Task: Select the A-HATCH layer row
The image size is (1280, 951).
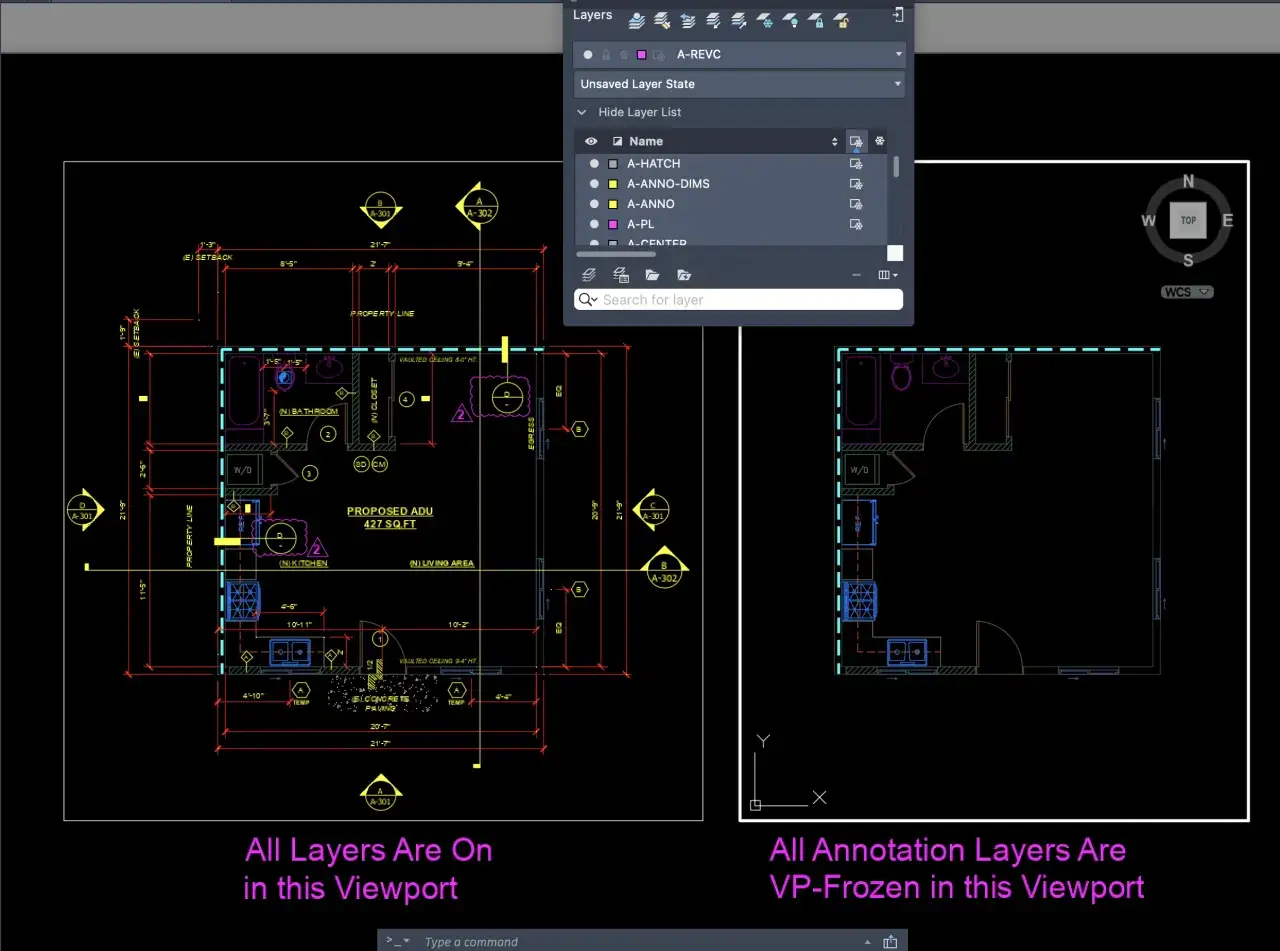Action: tap(730, 164)
